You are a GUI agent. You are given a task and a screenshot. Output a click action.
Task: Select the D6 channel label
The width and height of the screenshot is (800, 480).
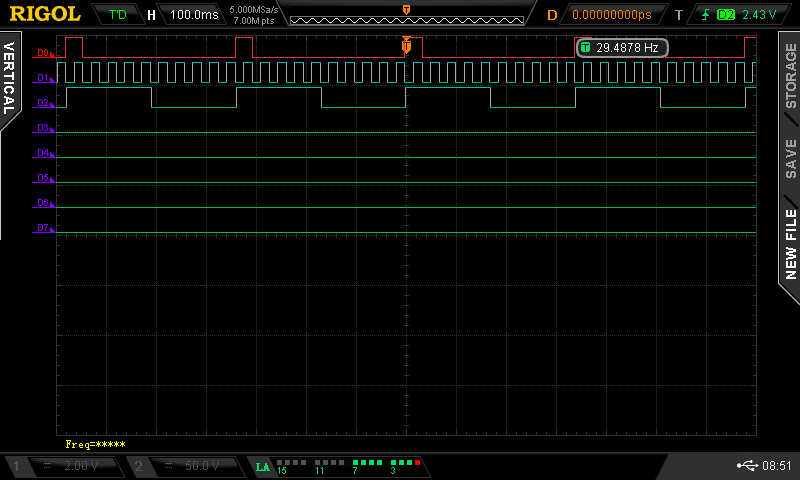click(43, 203)
